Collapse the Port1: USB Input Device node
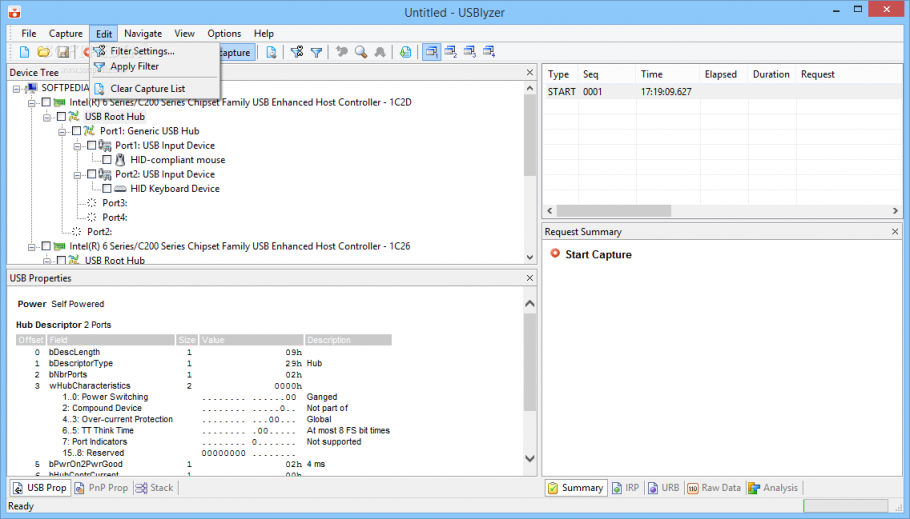Image resolution: width=910 pixels, height=519 pixels. (x=77, y=146)
